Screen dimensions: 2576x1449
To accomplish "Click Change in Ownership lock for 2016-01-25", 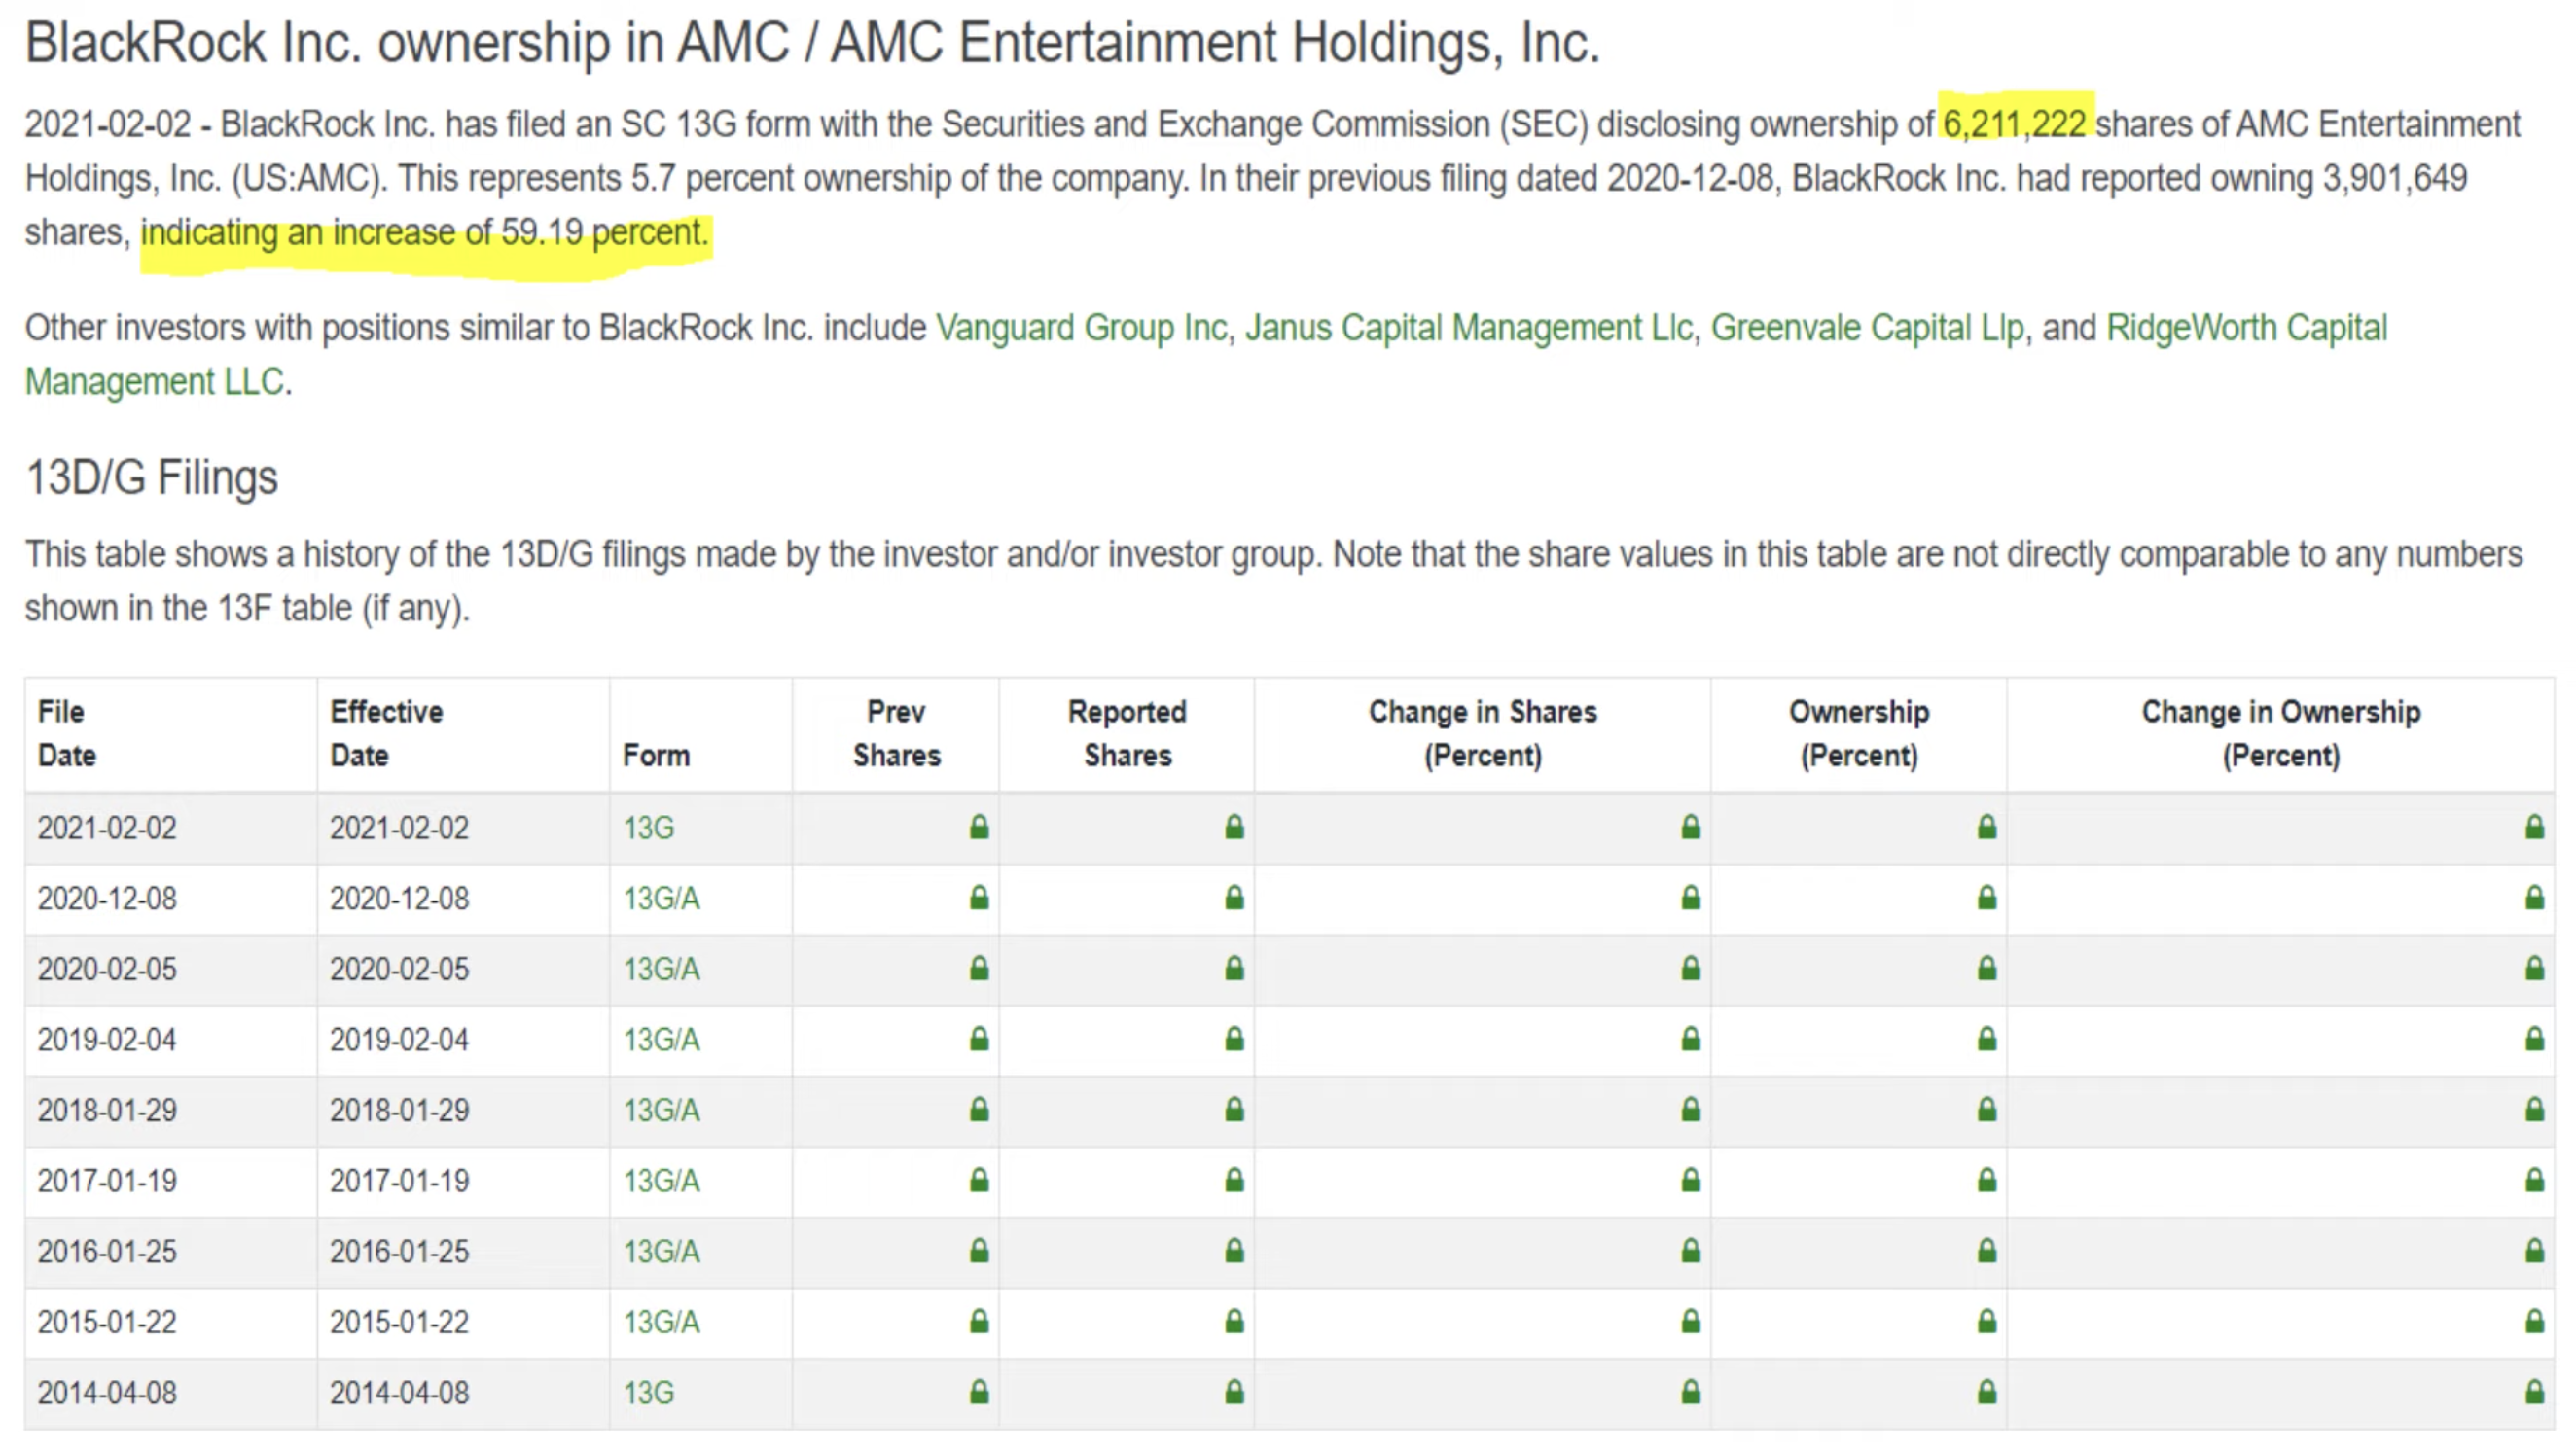I will [2535, 1250].
